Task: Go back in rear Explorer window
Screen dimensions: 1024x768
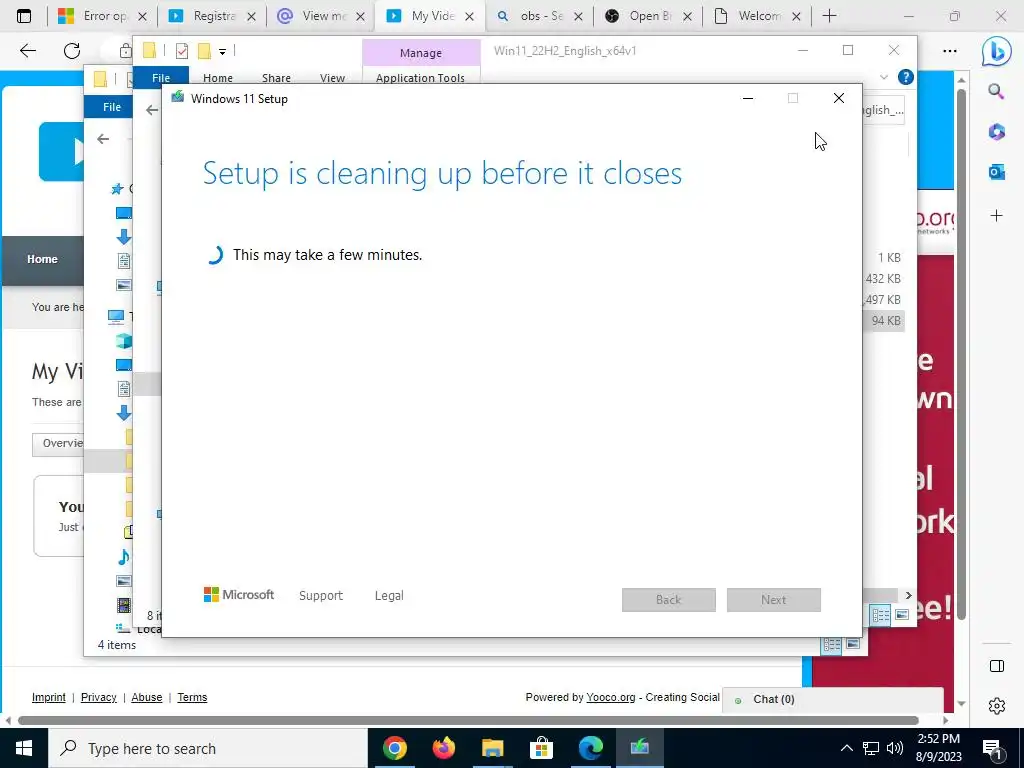Action: pyautogui.click(x=103, y=139)
